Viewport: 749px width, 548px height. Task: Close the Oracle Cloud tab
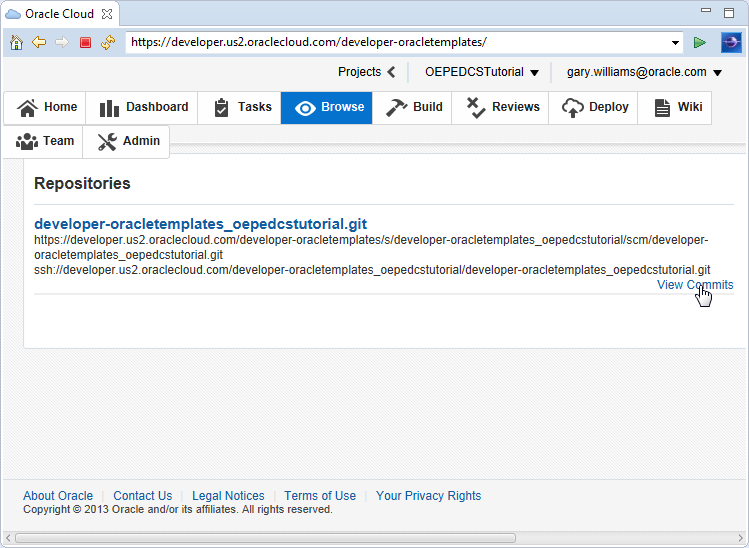[107, 14]
